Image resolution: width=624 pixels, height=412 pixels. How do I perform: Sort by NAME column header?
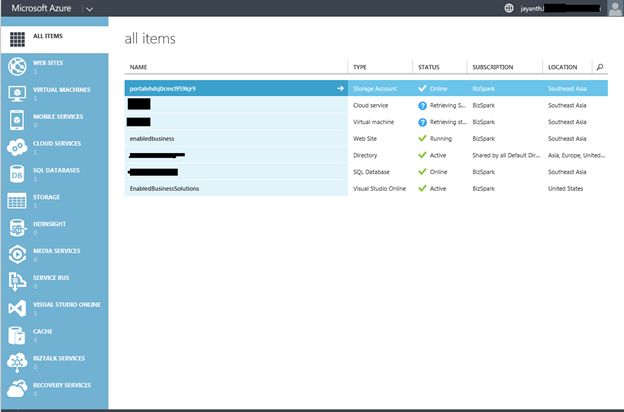pyautogui.click(x=138, y=67)
